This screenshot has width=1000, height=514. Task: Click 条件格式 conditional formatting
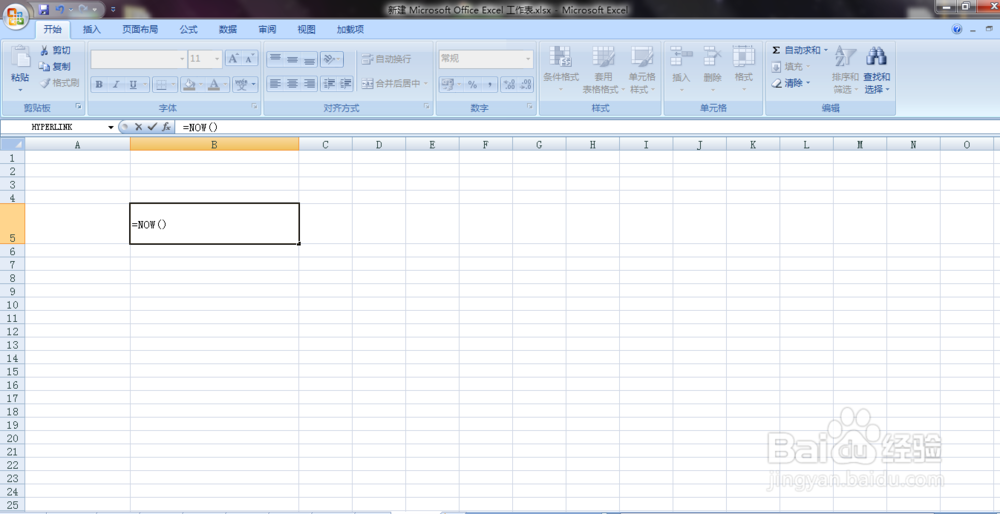[561, 70]
